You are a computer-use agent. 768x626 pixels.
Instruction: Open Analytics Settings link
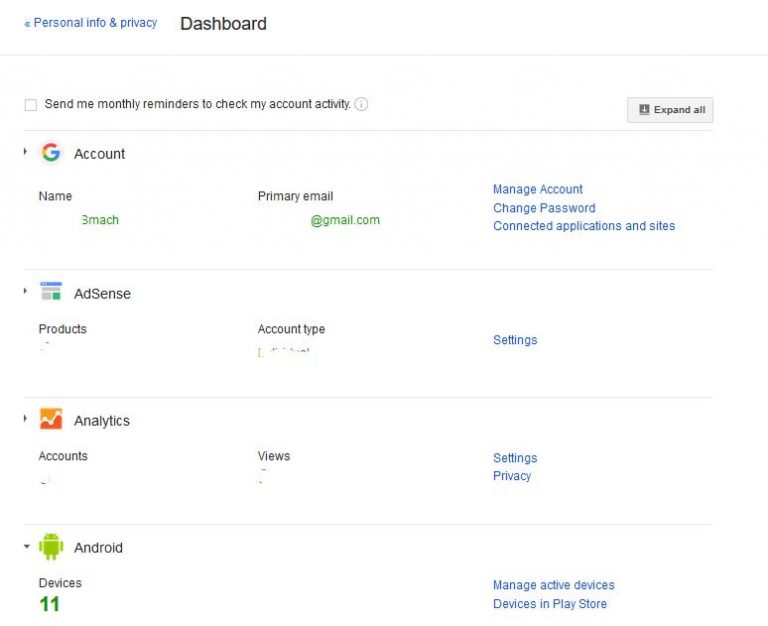pyautogui.click(x=515, y=458)
